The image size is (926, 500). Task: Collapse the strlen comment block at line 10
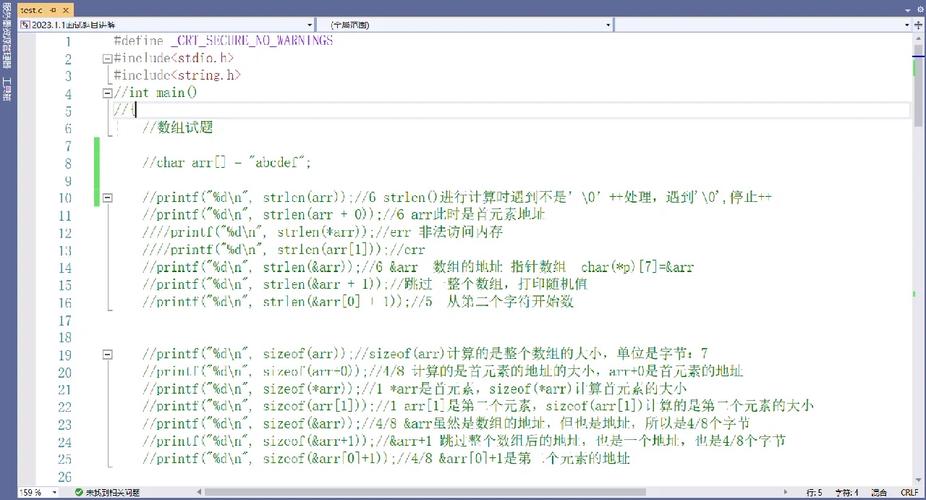(106, 198)
